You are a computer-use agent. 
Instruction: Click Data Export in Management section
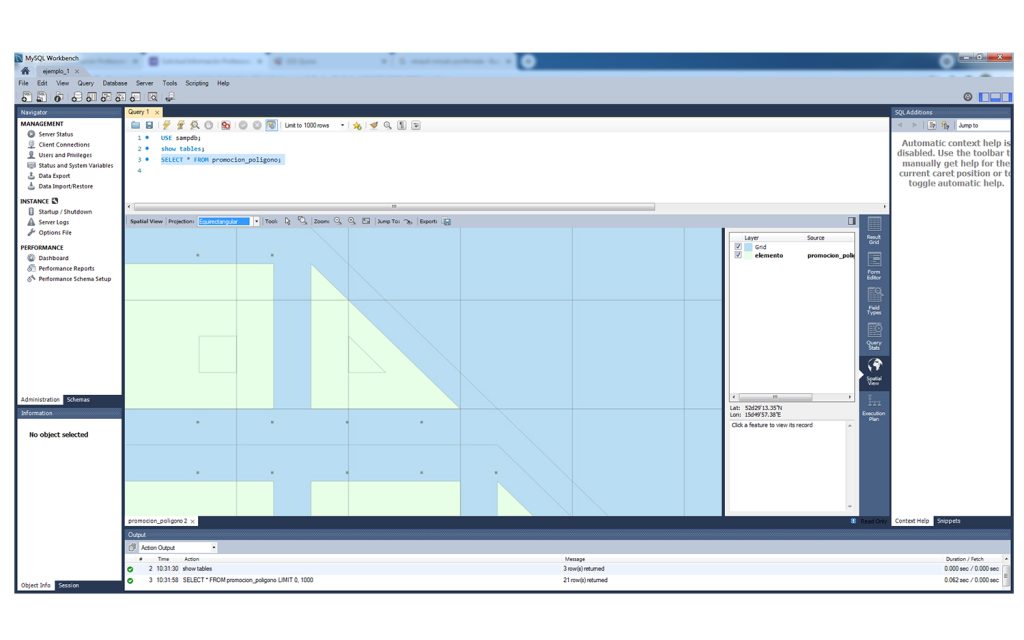[x=54, y=176]
